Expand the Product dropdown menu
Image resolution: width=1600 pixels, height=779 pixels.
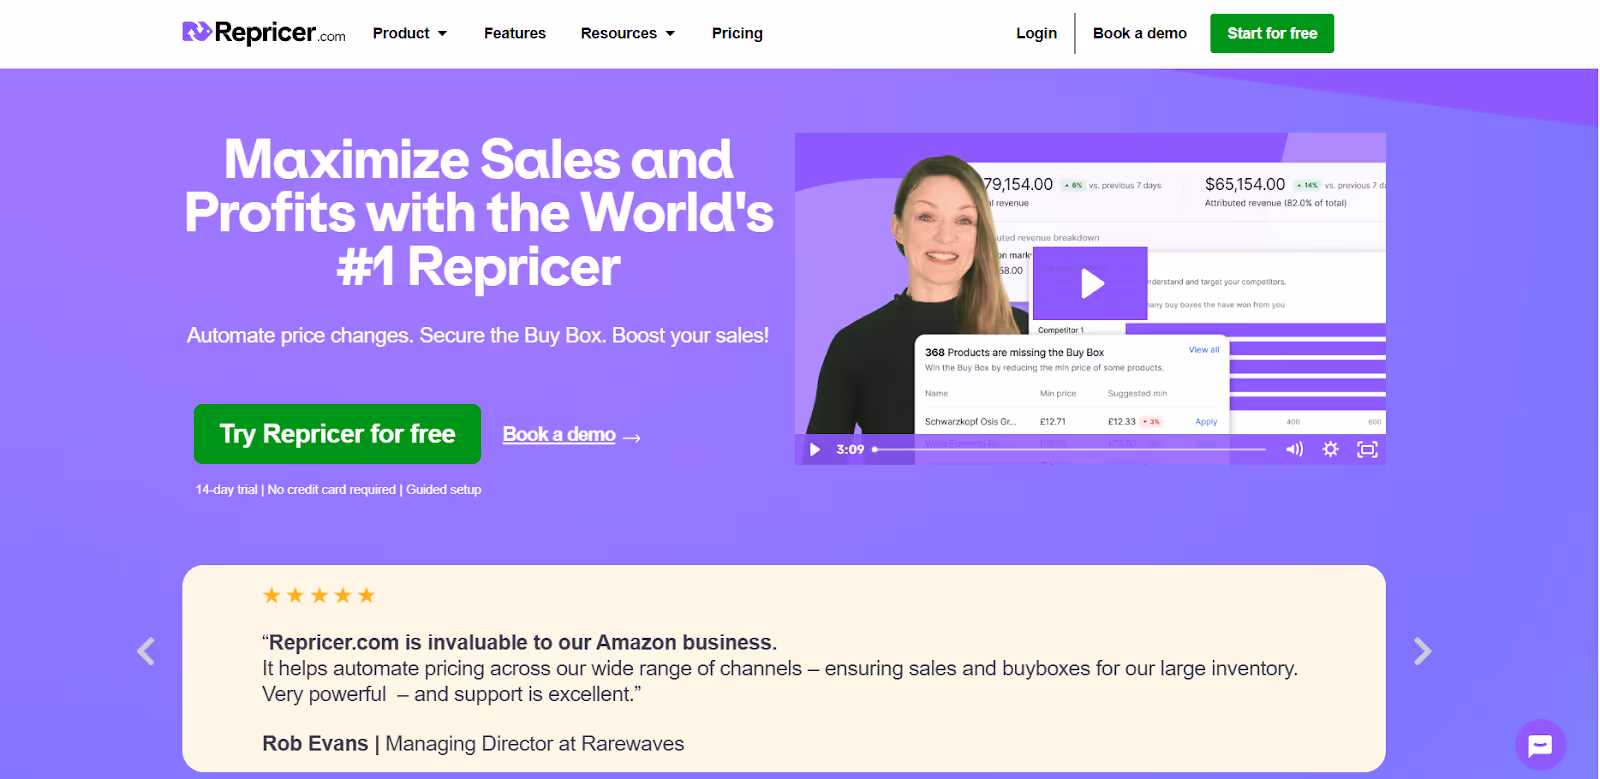coord(410,33)
